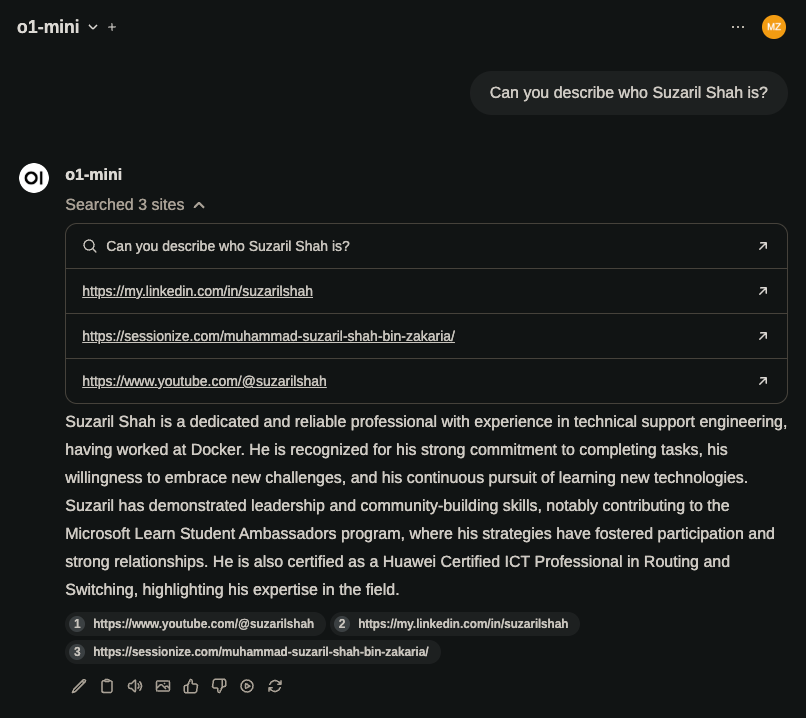The image size is (806, 718).
Task: Click citation 3 sessionize source chip
Action: pos(253,652)
